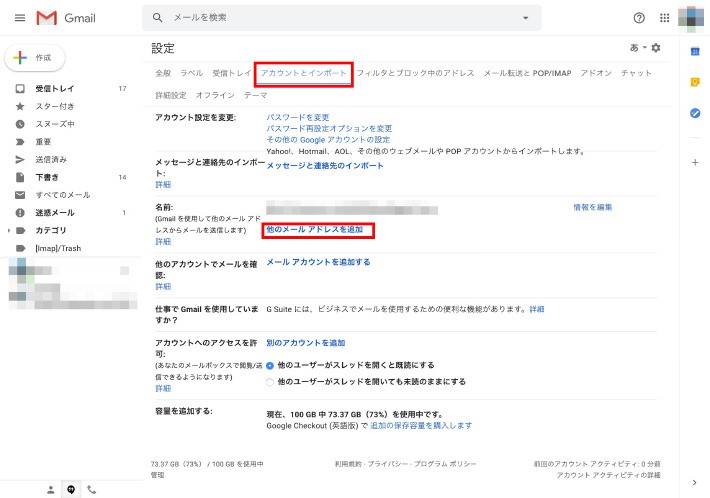Switch to the 全般 settings tab
The image size is (710, 498).
click(163, 73)
